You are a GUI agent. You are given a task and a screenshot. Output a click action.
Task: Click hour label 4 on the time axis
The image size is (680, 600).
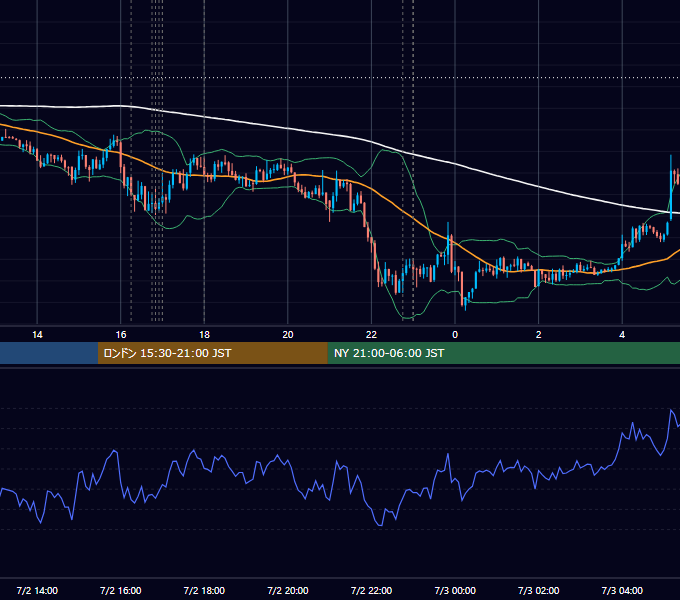point(622,335)
